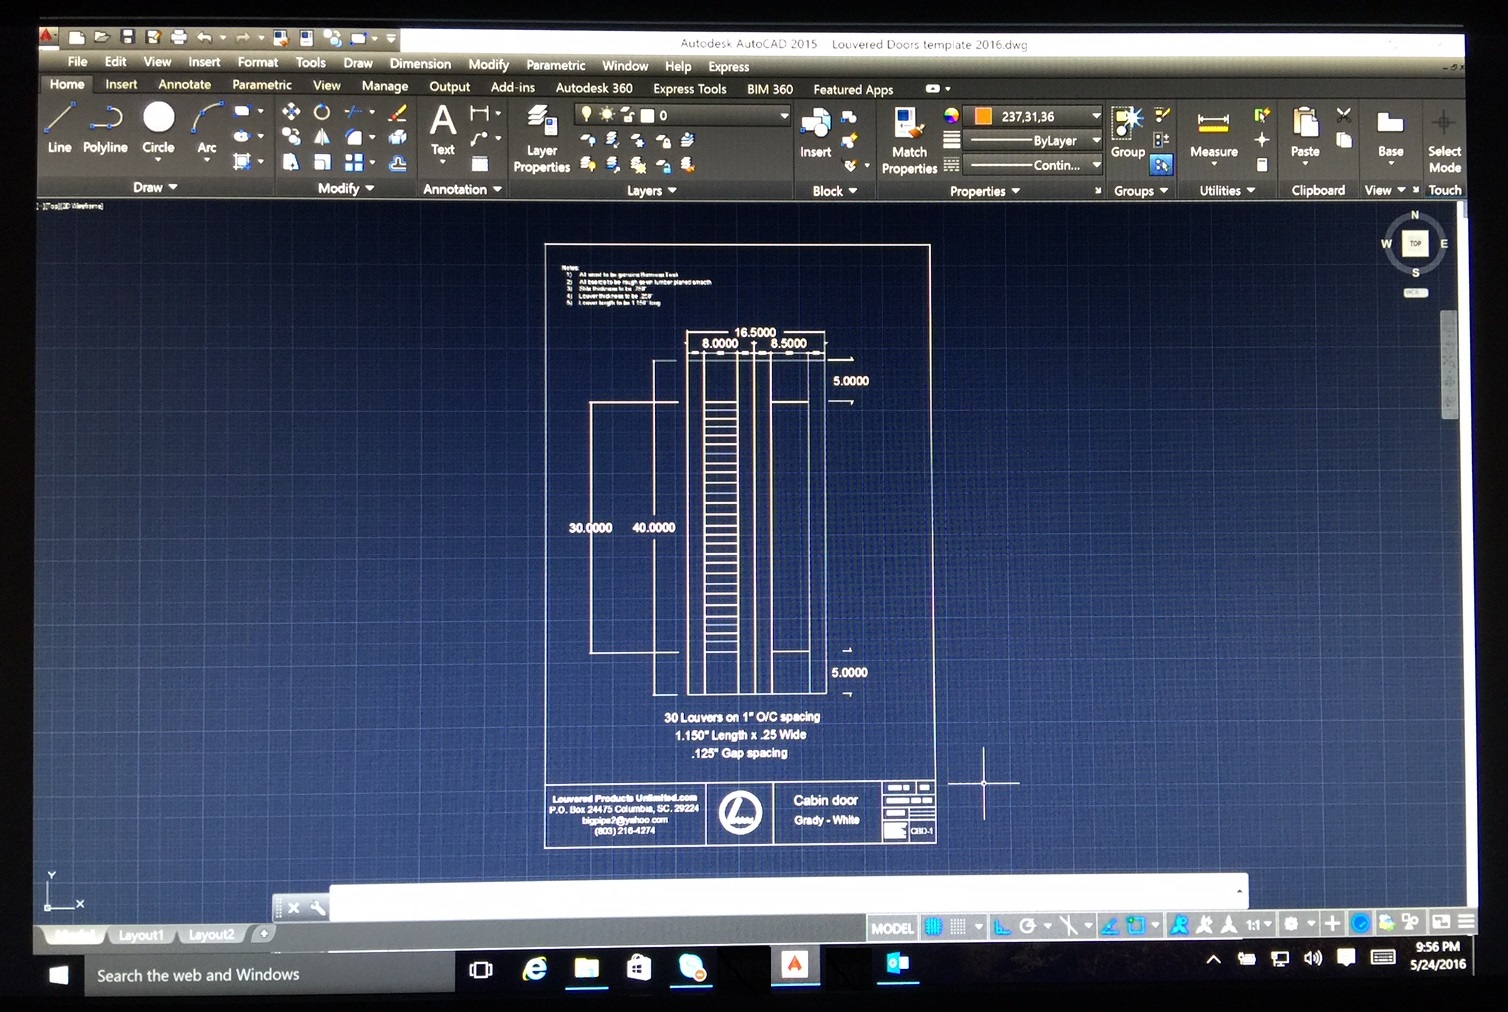Image resolution: width=1508 pixels, height=1012 pixels.
Task: Toggle Snap mode in status bar
Action: 958,927
